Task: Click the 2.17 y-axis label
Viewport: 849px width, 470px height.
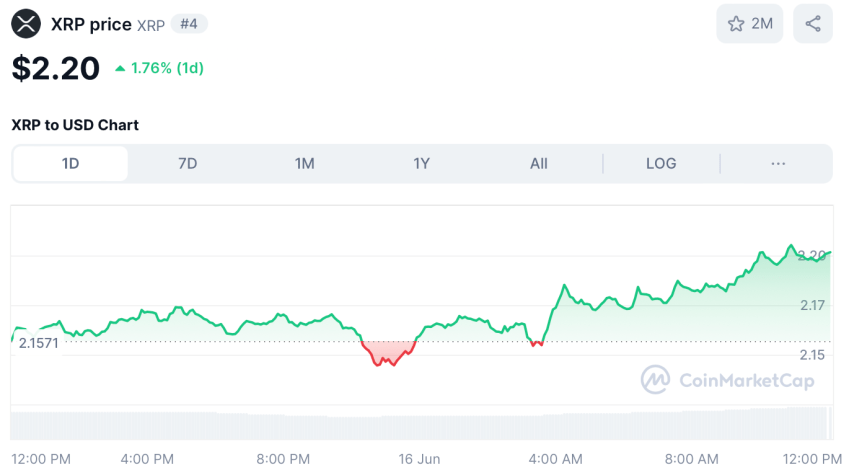Action: (x=812, y=305)
